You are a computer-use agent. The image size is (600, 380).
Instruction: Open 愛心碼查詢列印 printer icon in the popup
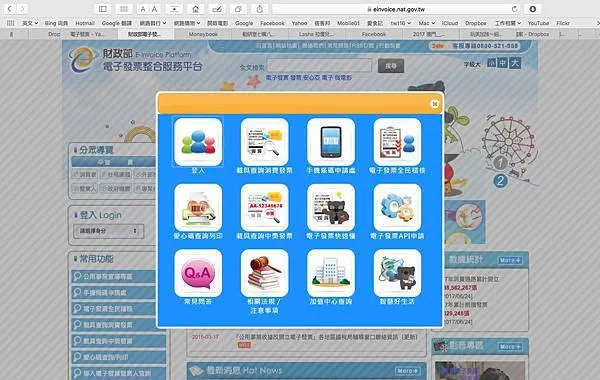[x=198, y=207]
